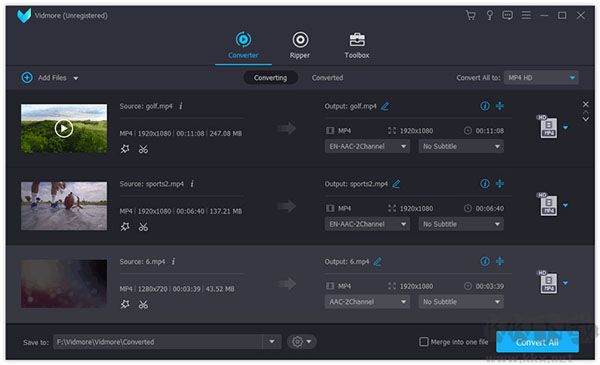Open the feedback chat icon

507,15
